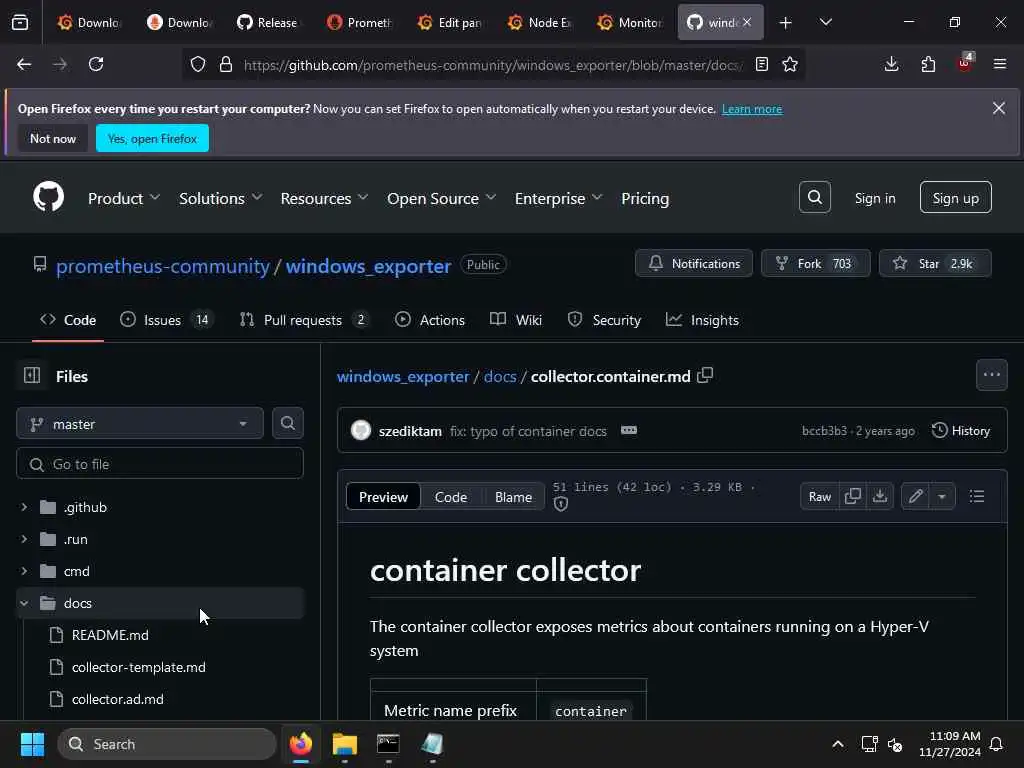Collapse file tree panel icon
The image size is (1024, 768).
coord(32,376)
